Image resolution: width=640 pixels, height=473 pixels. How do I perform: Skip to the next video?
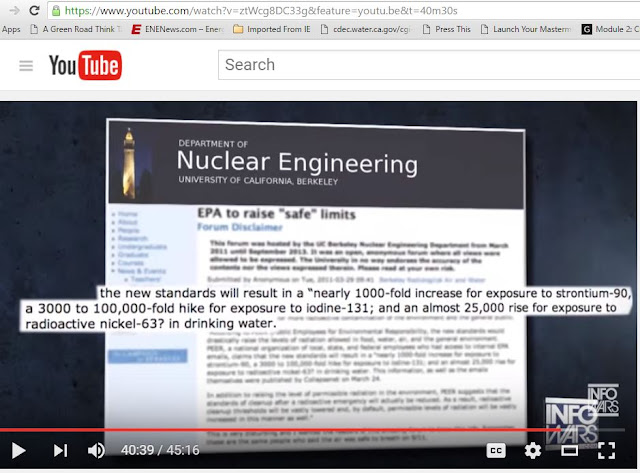coord(60,451)
